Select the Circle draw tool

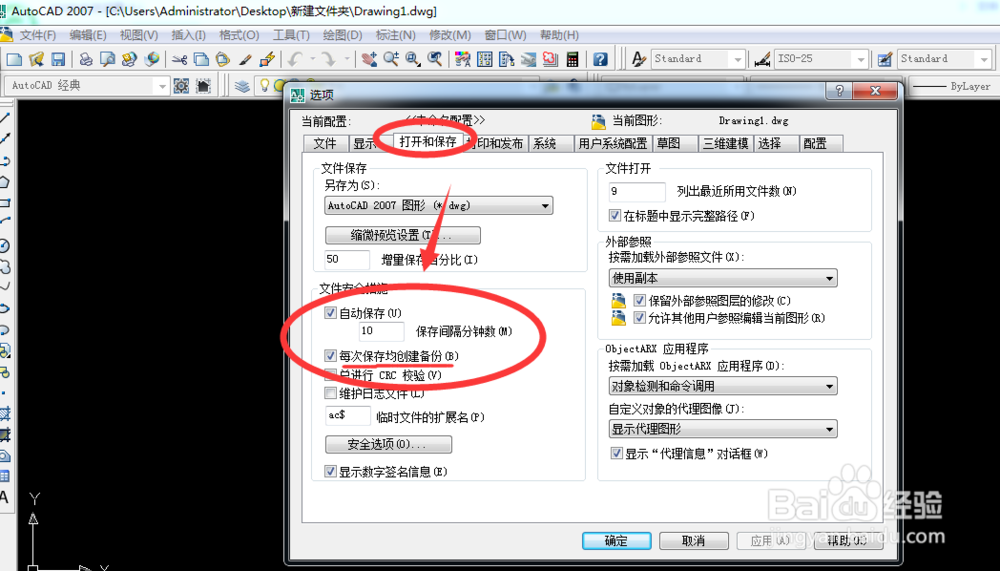tap(4, 246)
